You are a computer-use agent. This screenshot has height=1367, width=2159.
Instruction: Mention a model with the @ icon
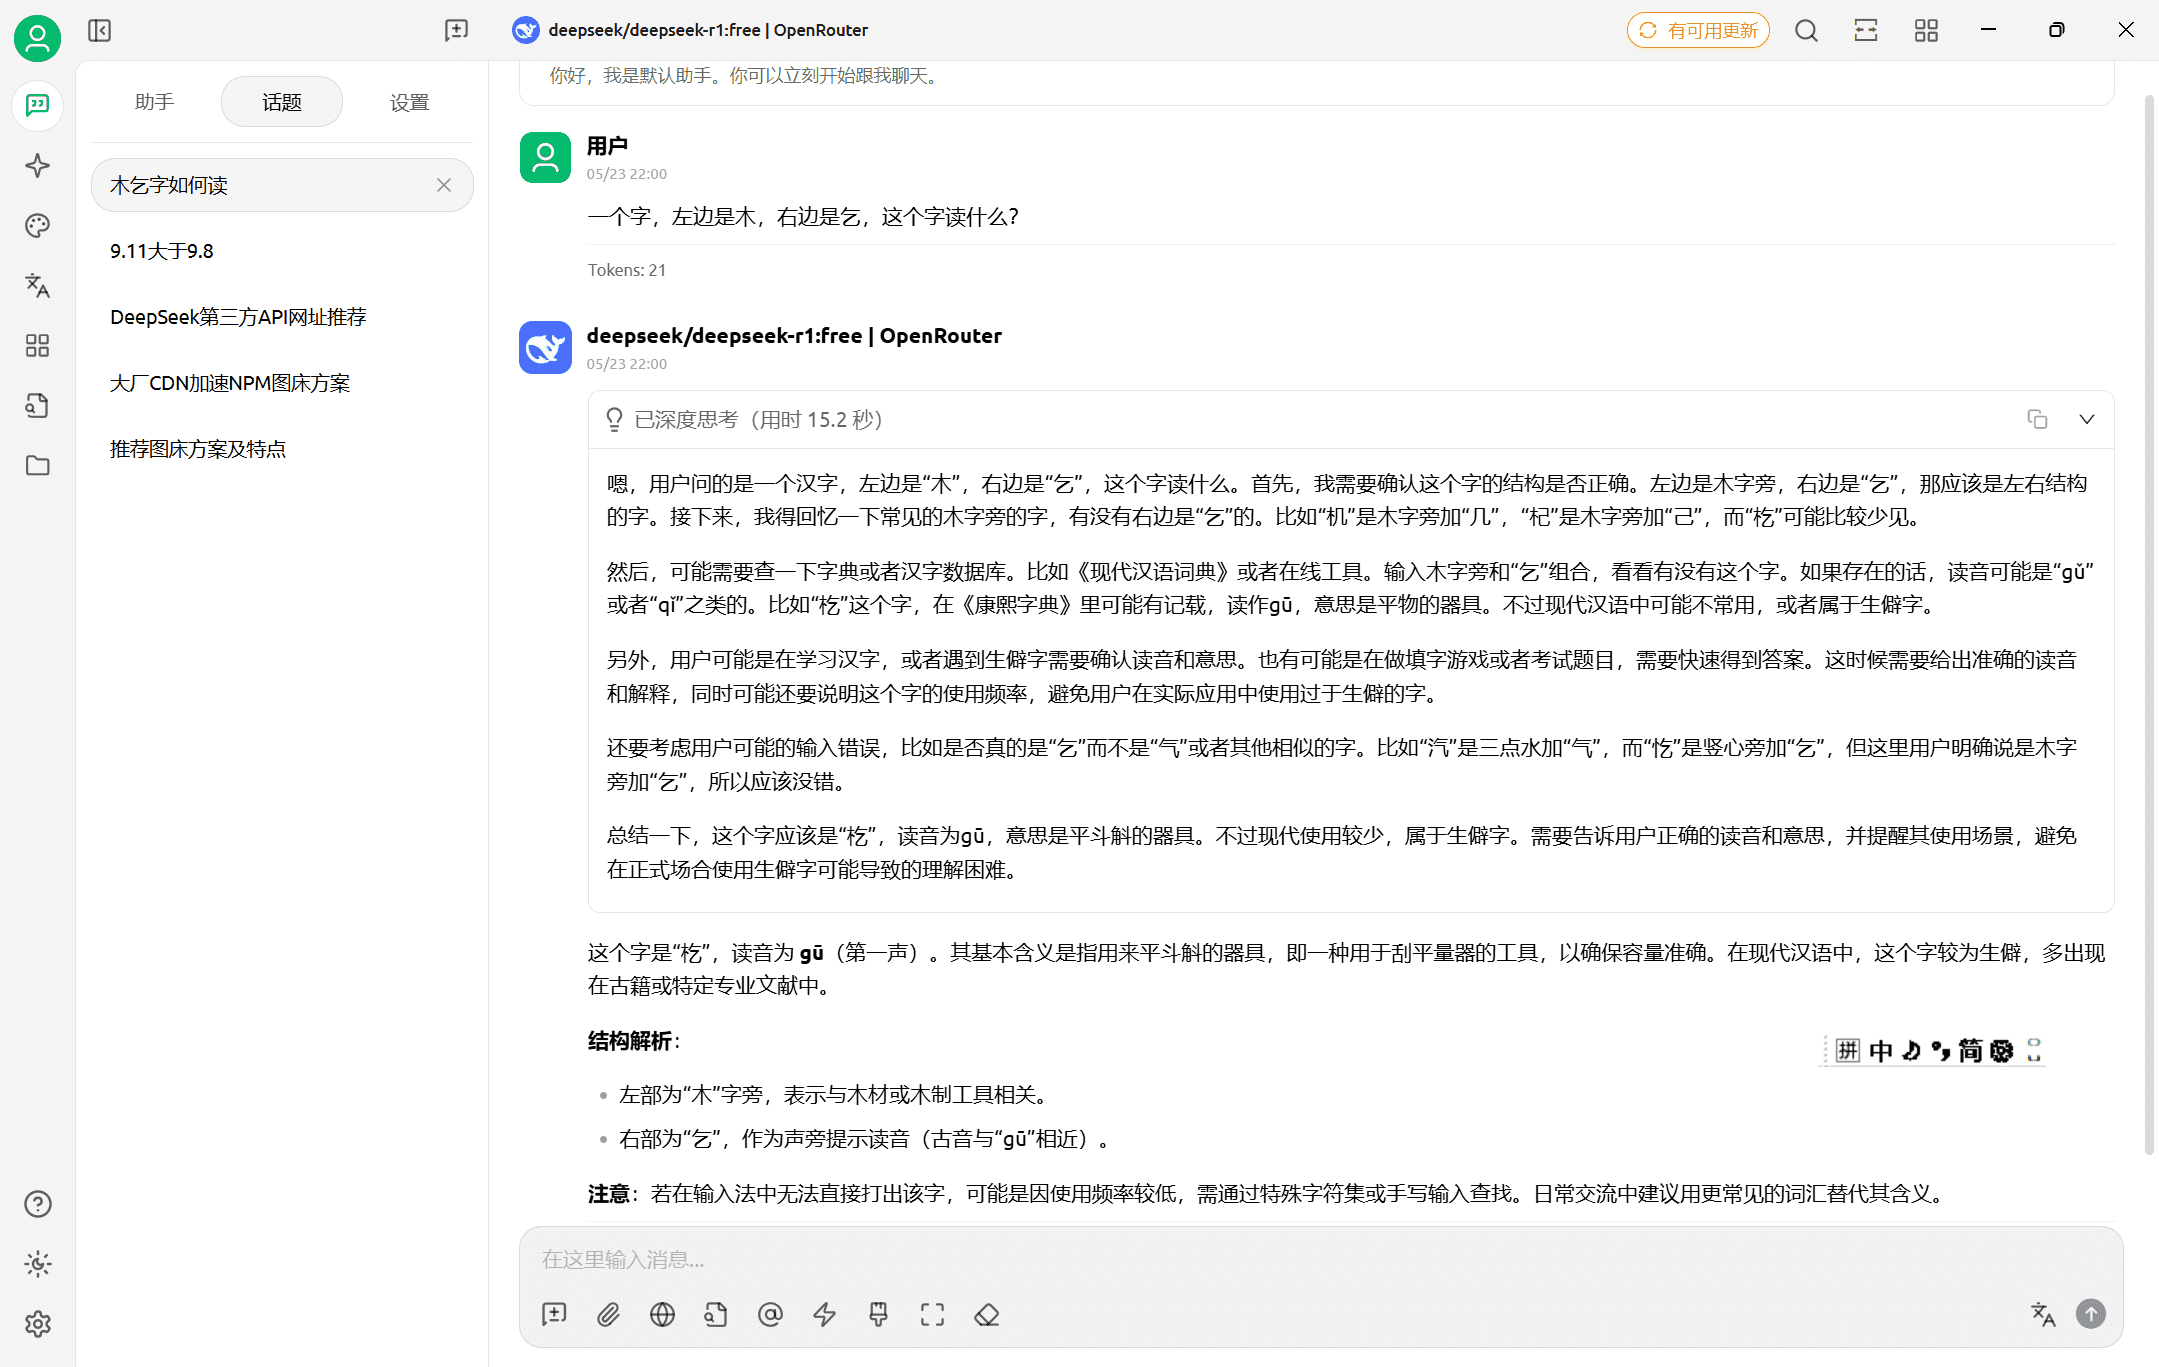tap(770, 1314)
